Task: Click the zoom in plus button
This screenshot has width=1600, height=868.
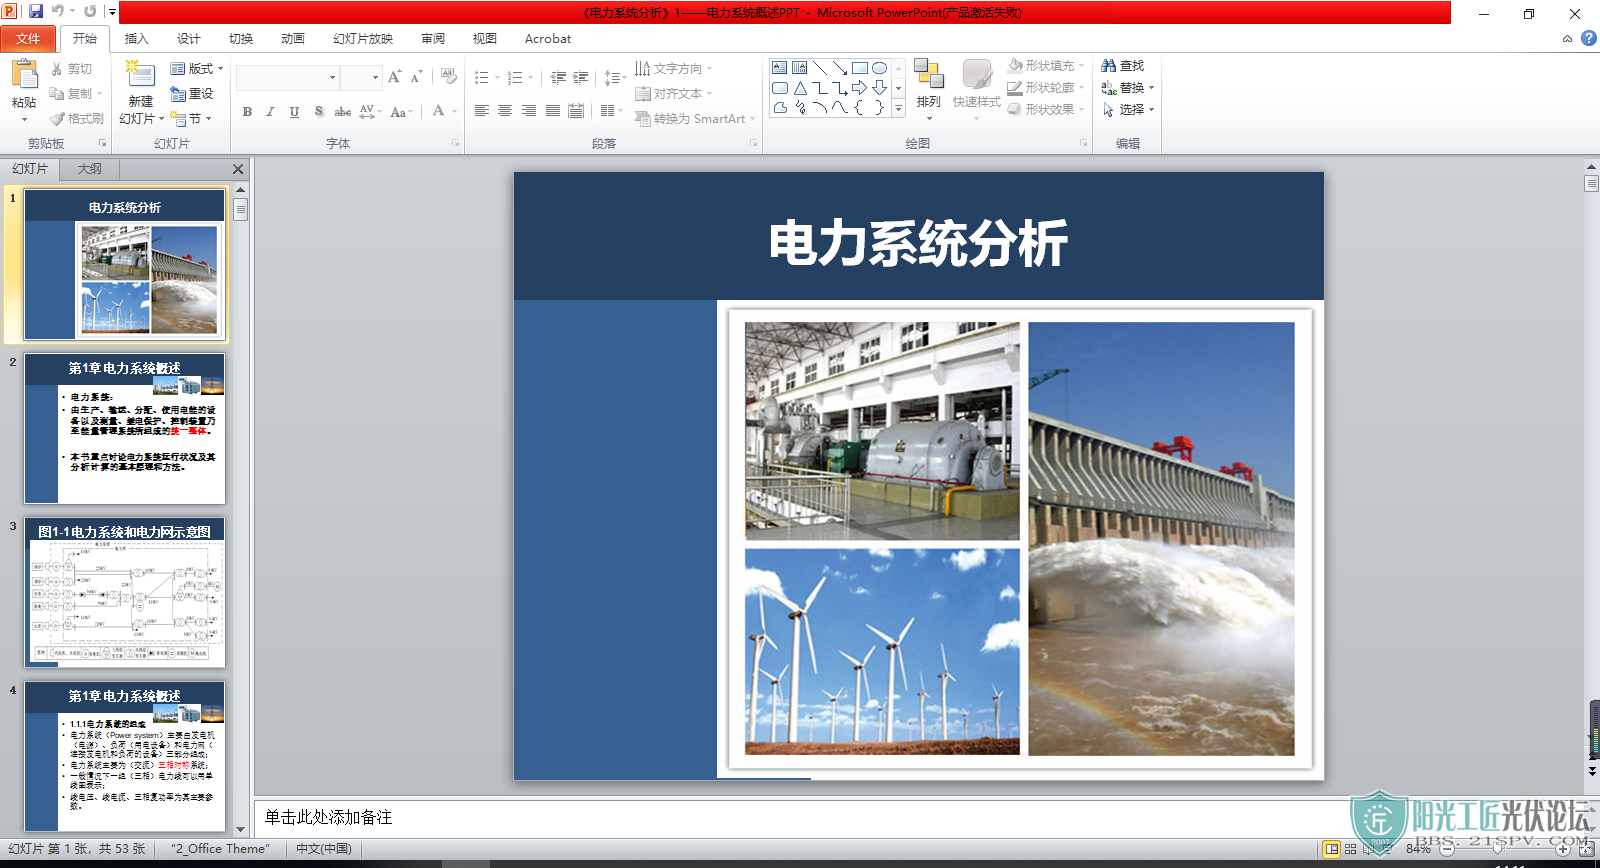Action: pyautogui.click(x=1563, y=849)
